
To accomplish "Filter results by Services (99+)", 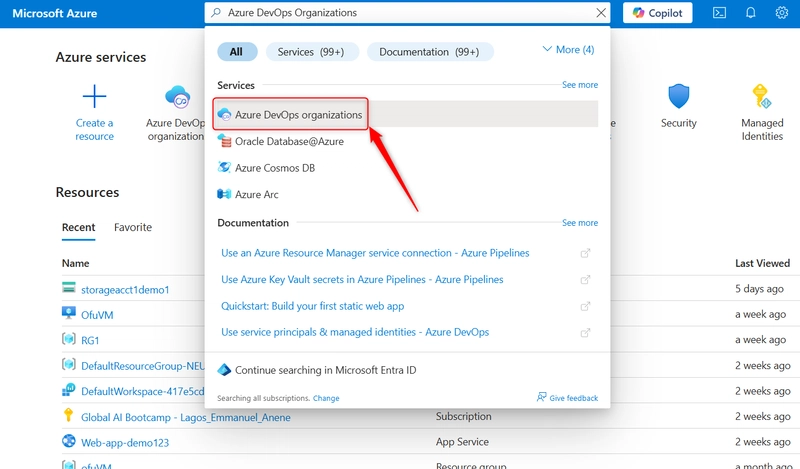I will (x=311, y=52).
